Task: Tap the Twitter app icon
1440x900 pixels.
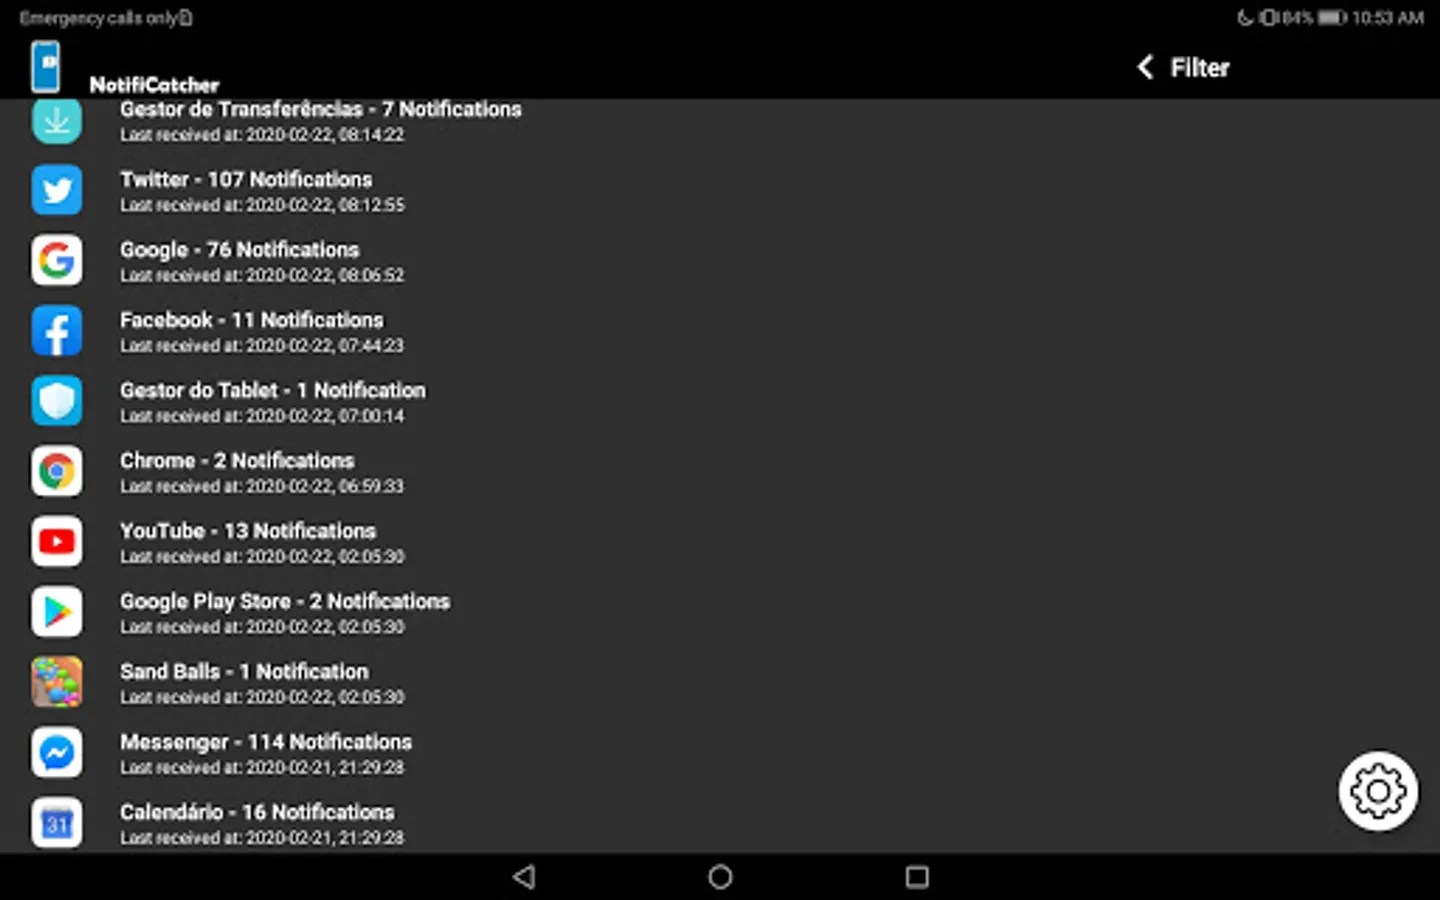Action: pyautogui.click(x=57, y=190)
